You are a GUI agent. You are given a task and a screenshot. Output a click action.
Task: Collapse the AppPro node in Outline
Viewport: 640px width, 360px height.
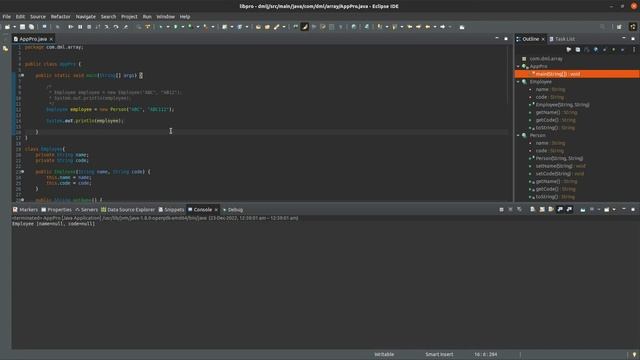coord(518,66)
